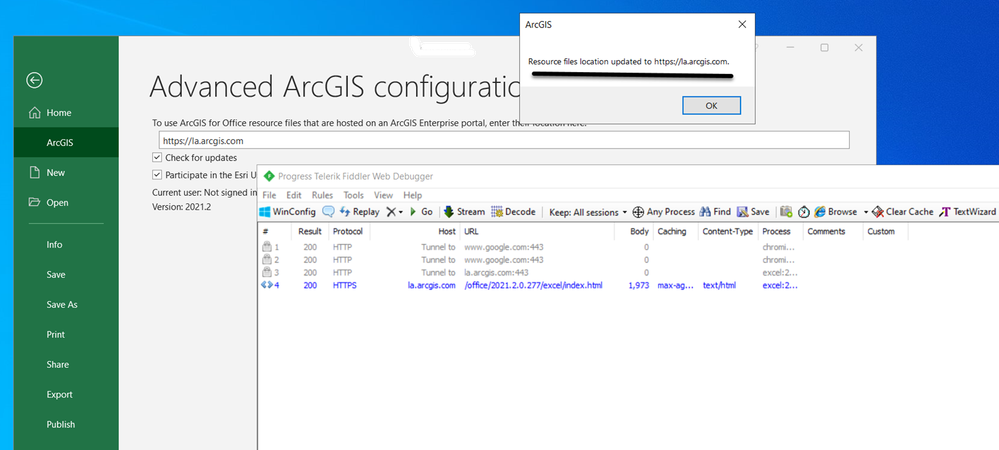The width and height of the screenshot is (999, 450).
Task: Open the Help menu in Fiddler
Action: click(x=412, y=195)
